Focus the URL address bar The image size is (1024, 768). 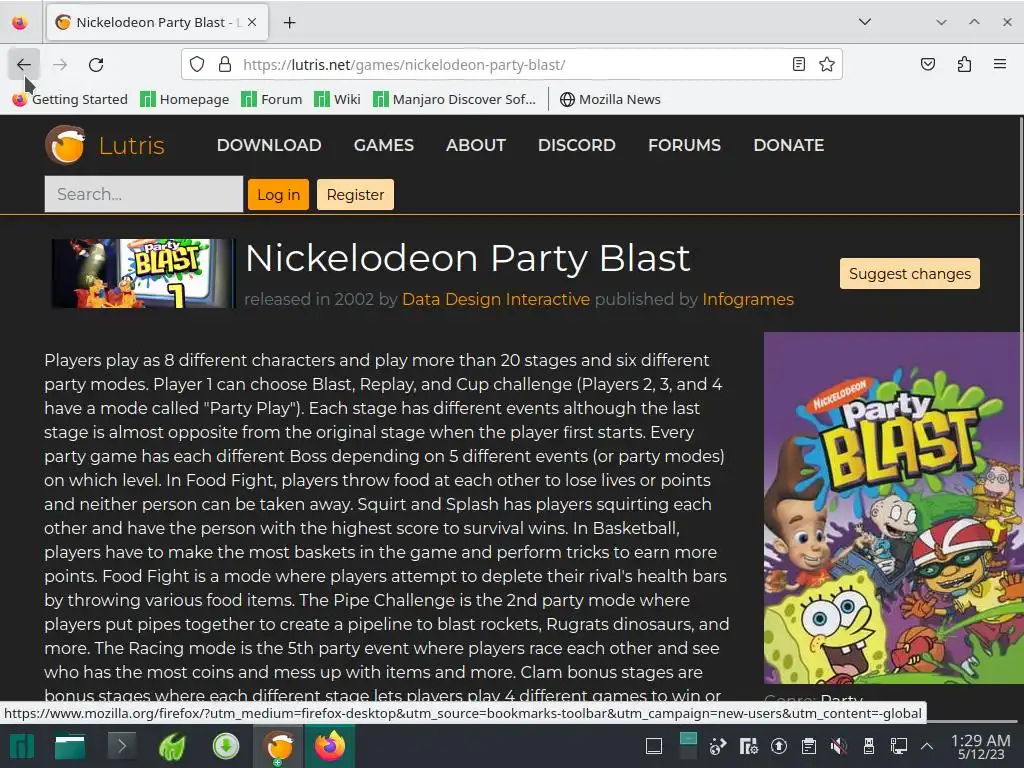pos(512,65)
